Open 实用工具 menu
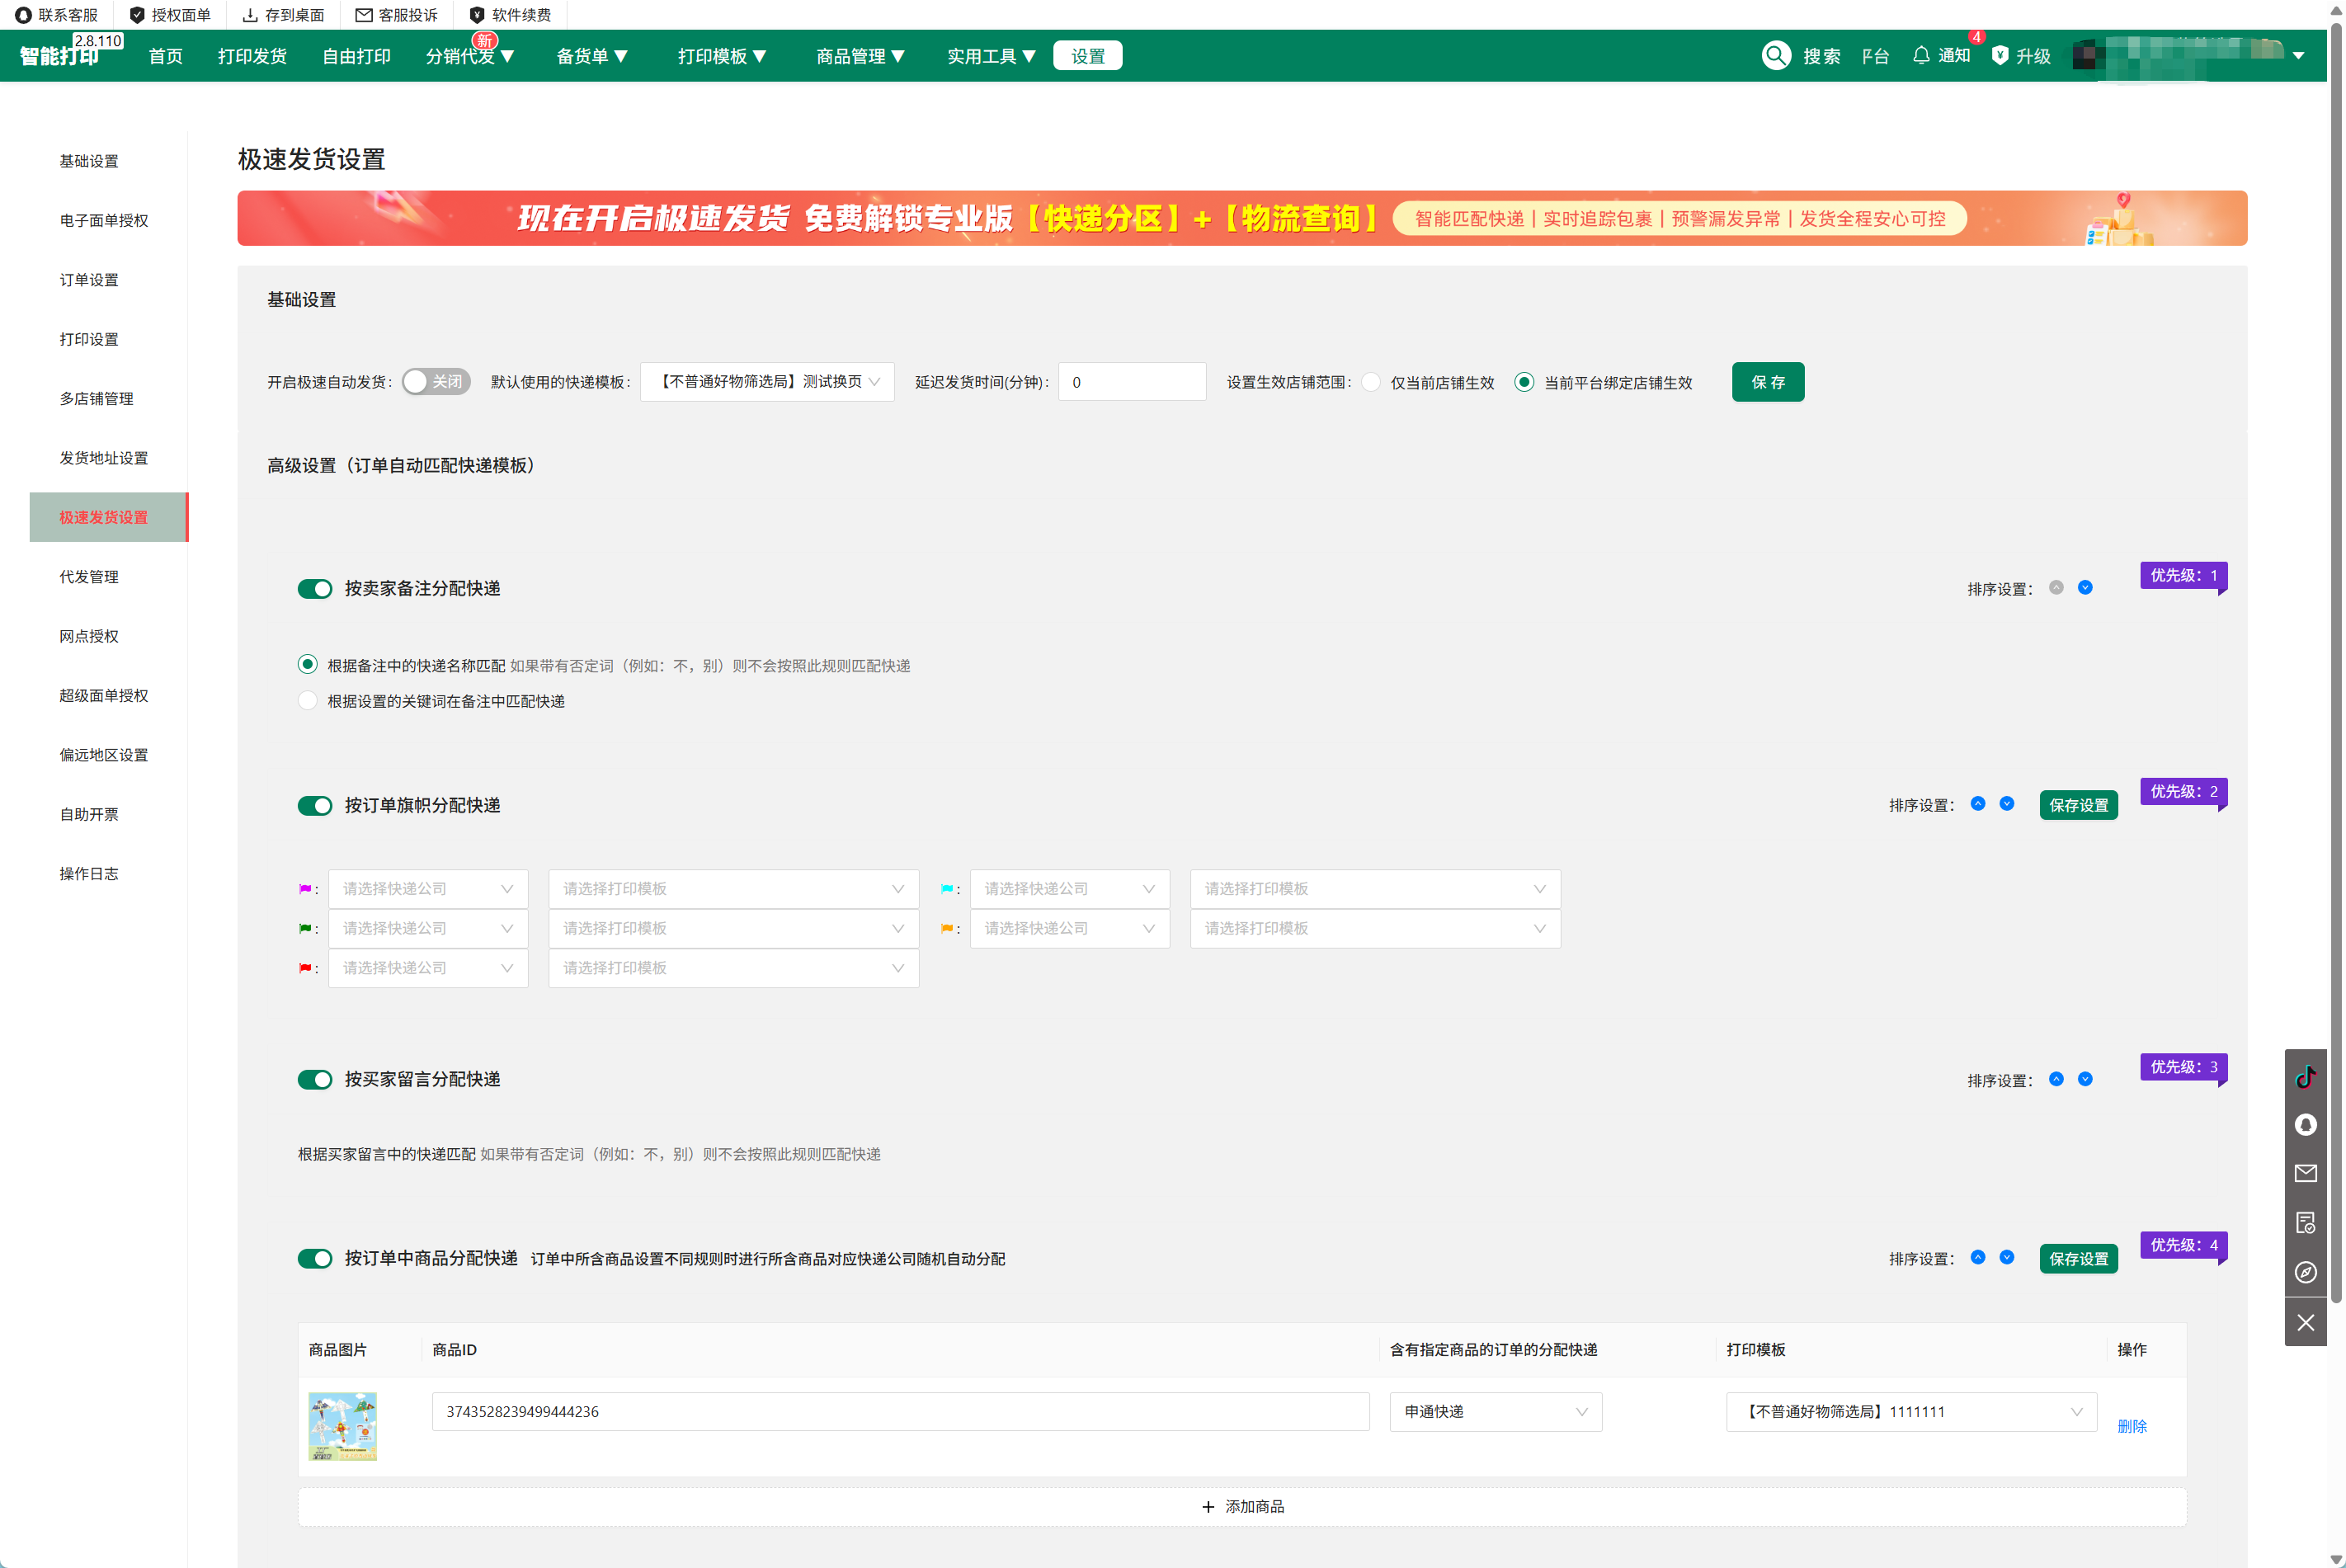Image resolution: width=2346 pixels, height=1568 pixels. 991,56
